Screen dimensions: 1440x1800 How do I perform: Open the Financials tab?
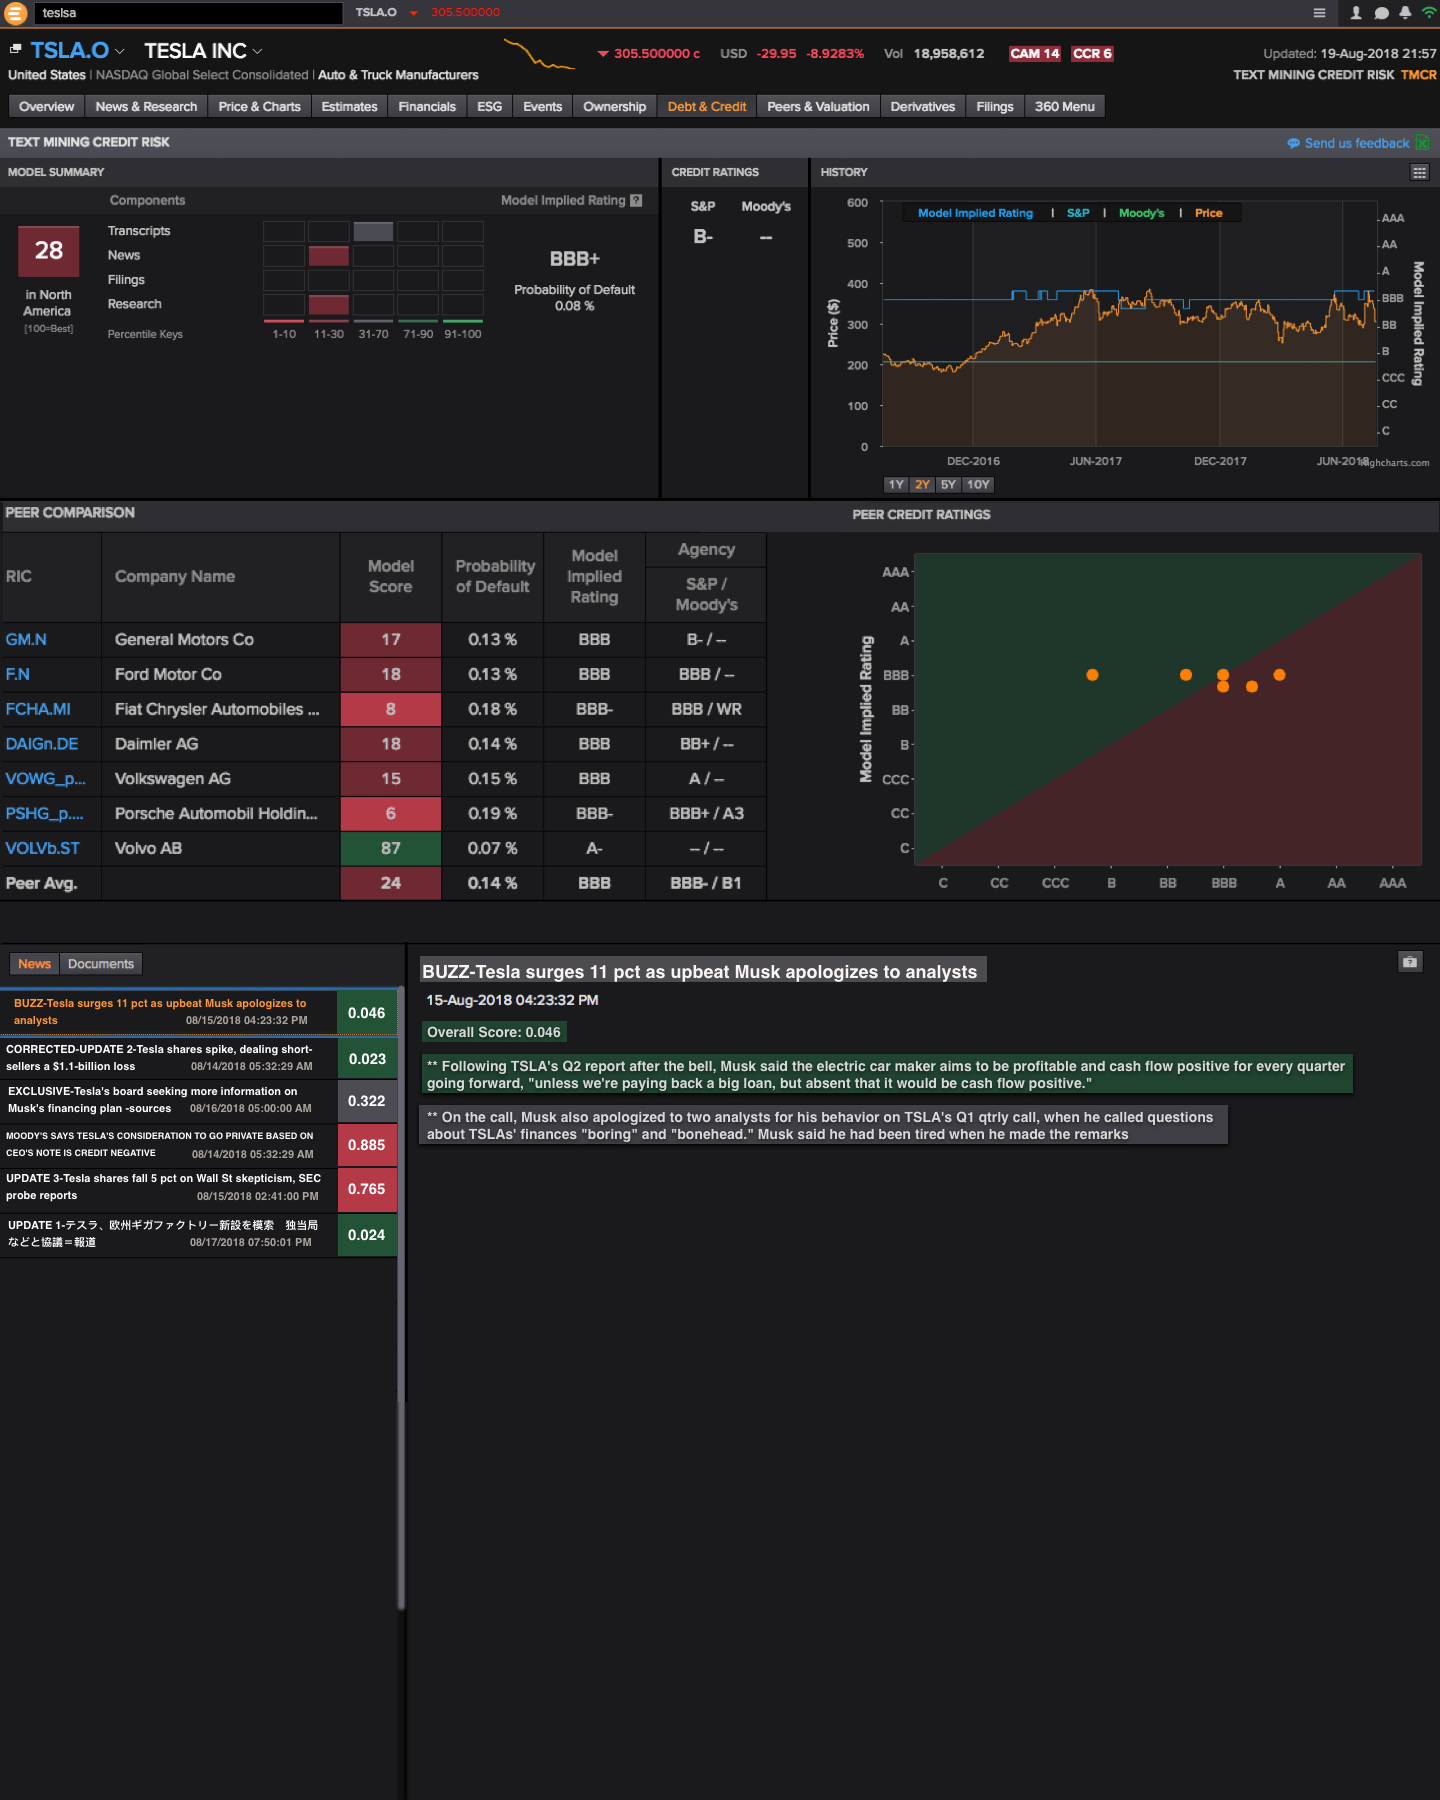point(427,107)
